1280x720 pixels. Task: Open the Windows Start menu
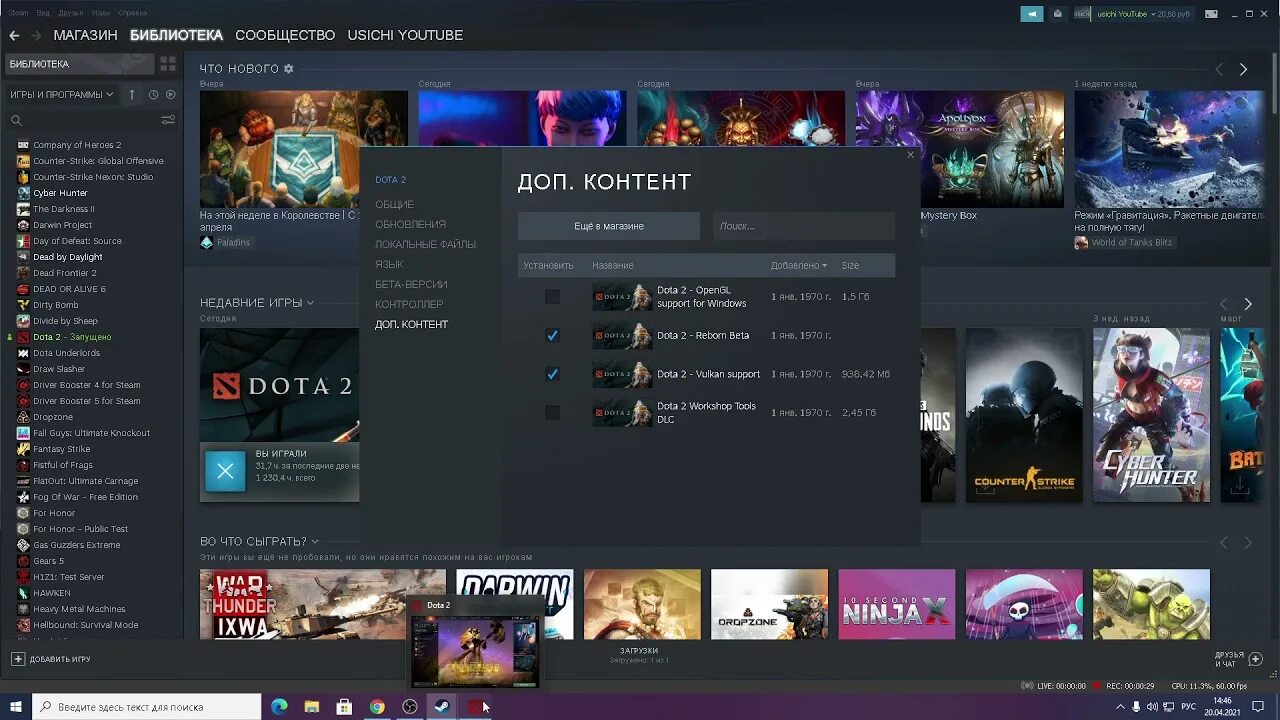[x=16, y=707]
